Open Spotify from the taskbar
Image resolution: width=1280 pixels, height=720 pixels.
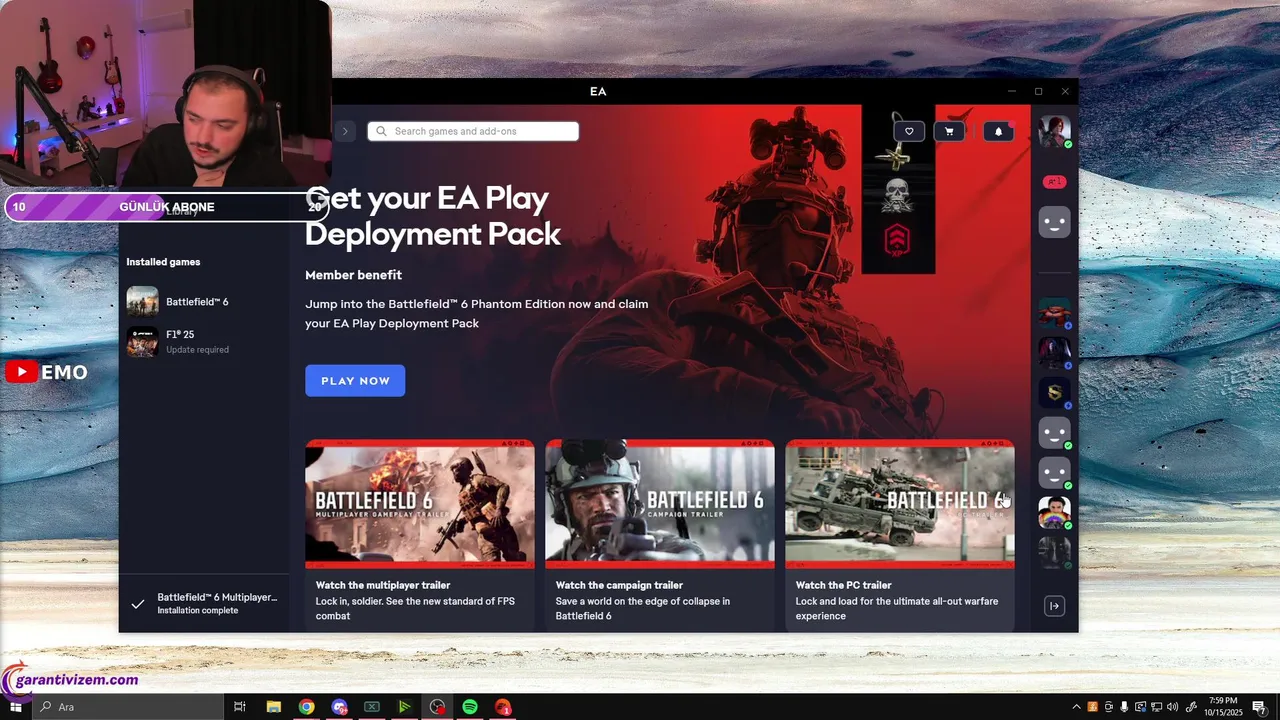tap(470, 707)
